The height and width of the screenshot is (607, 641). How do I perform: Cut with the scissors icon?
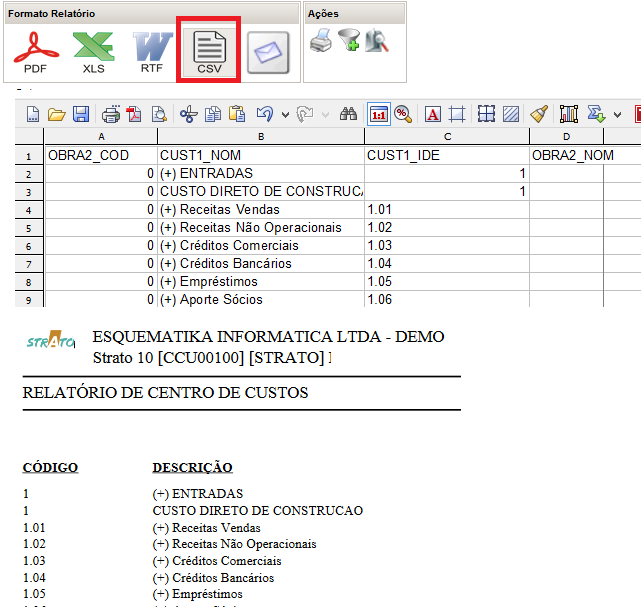click(x=188, y=114)
